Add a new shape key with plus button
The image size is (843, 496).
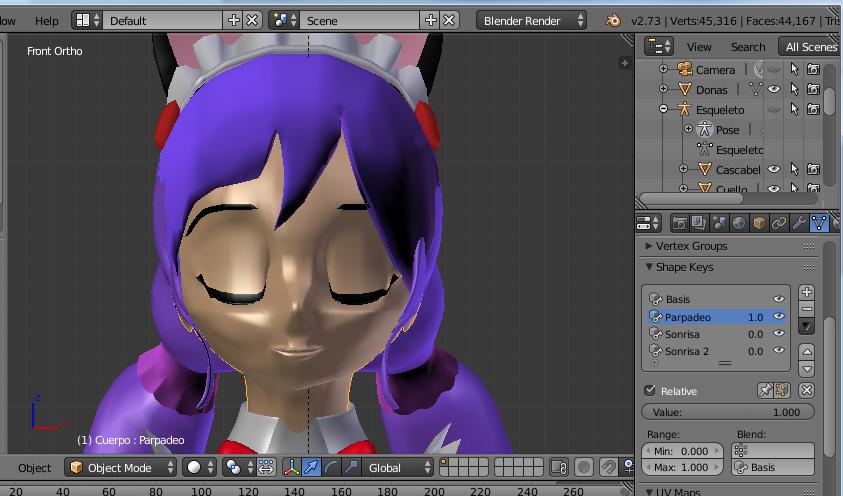pos(806,292)
